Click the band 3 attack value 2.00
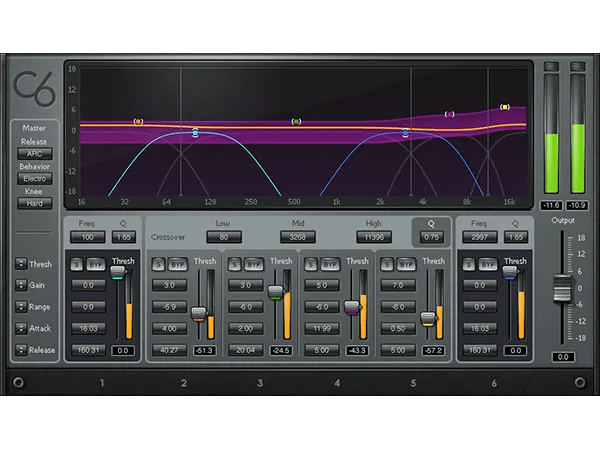The image size is (600, 450). (x=246, y=329)
